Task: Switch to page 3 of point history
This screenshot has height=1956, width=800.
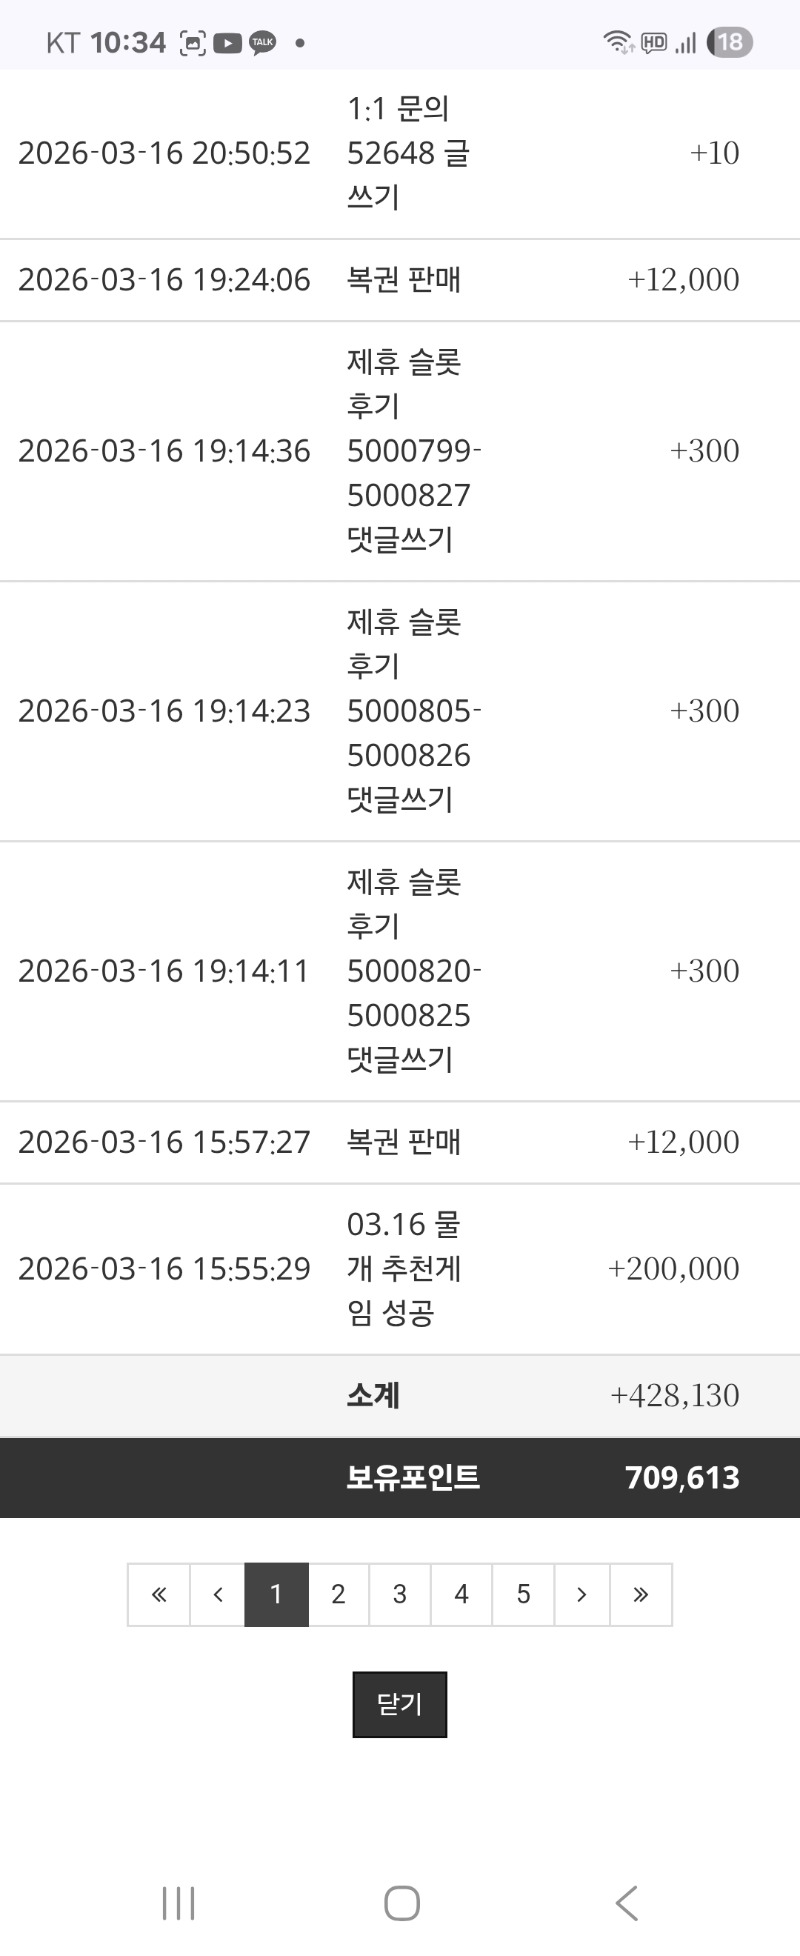Action: pos(400,1594)
